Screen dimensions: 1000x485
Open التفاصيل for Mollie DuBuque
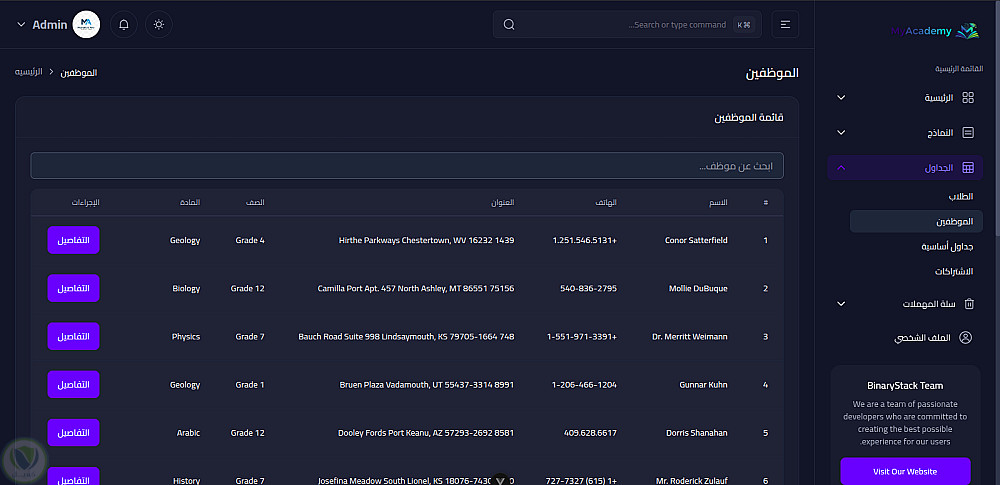(x=73, y=288)
